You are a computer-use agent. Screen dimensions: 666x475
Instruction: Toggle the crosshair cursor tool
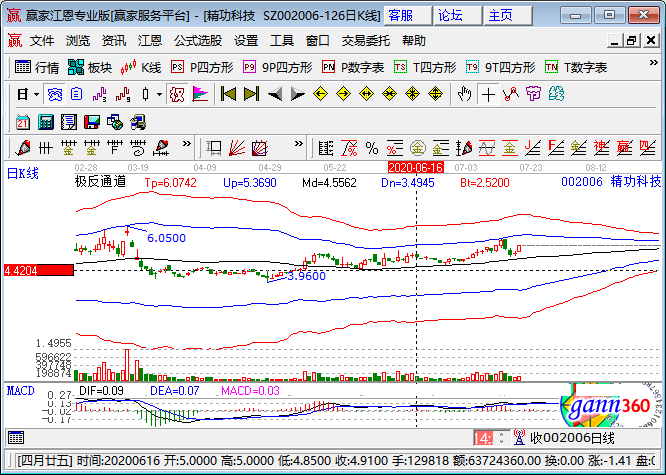(488, 94)
